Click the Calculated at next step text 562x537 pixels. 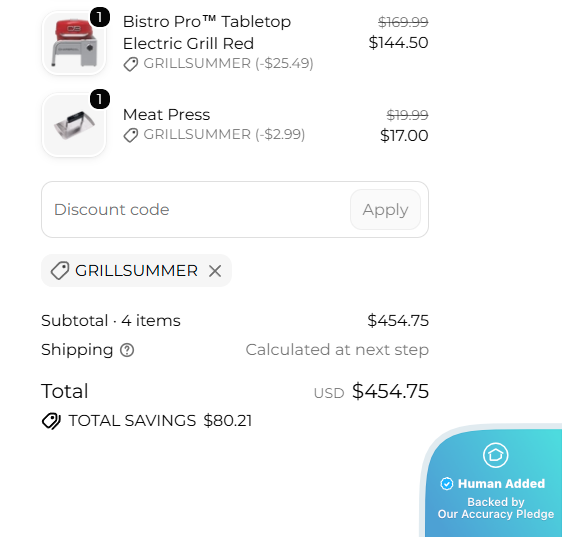(337, 350)
